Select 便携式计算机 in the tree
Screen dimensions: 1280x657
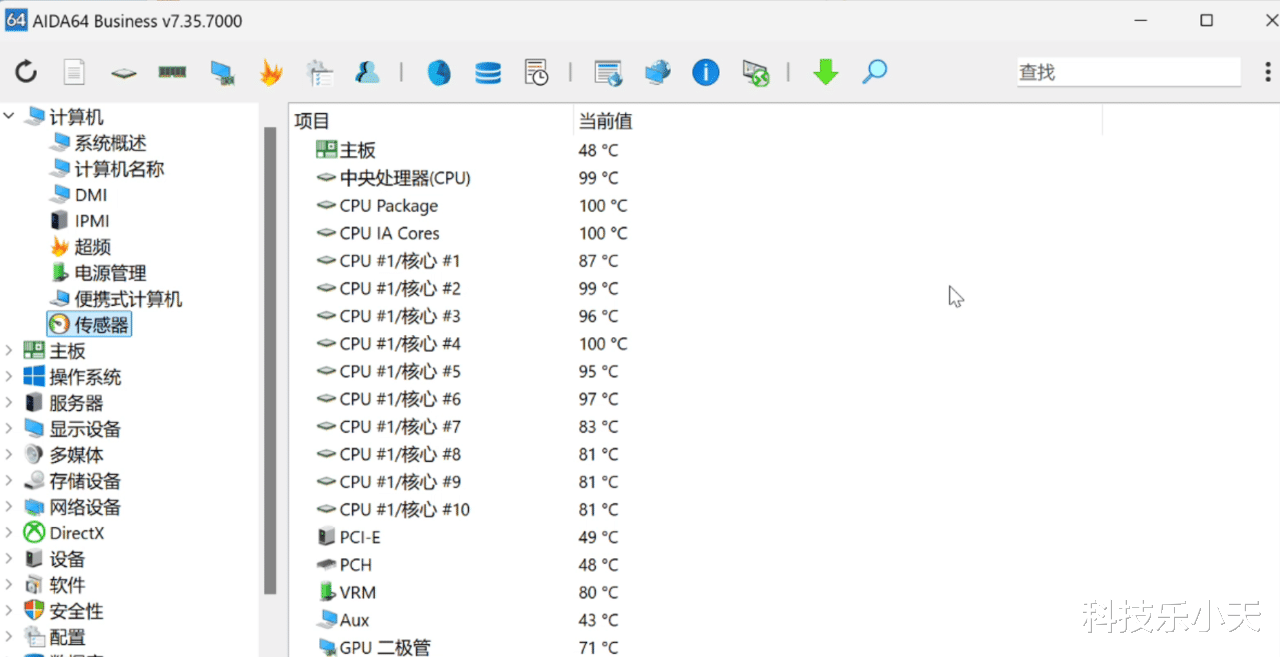(x=128, y=299)
